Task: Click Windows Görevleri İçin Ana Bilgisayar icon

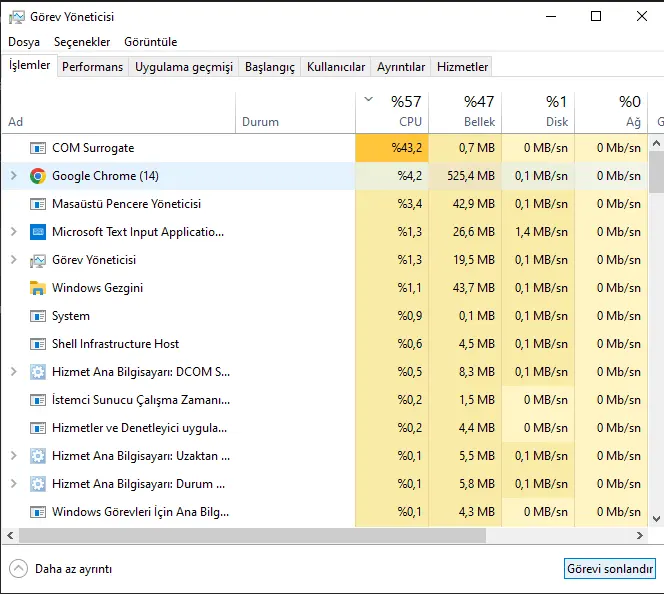Action: [38, 512]
